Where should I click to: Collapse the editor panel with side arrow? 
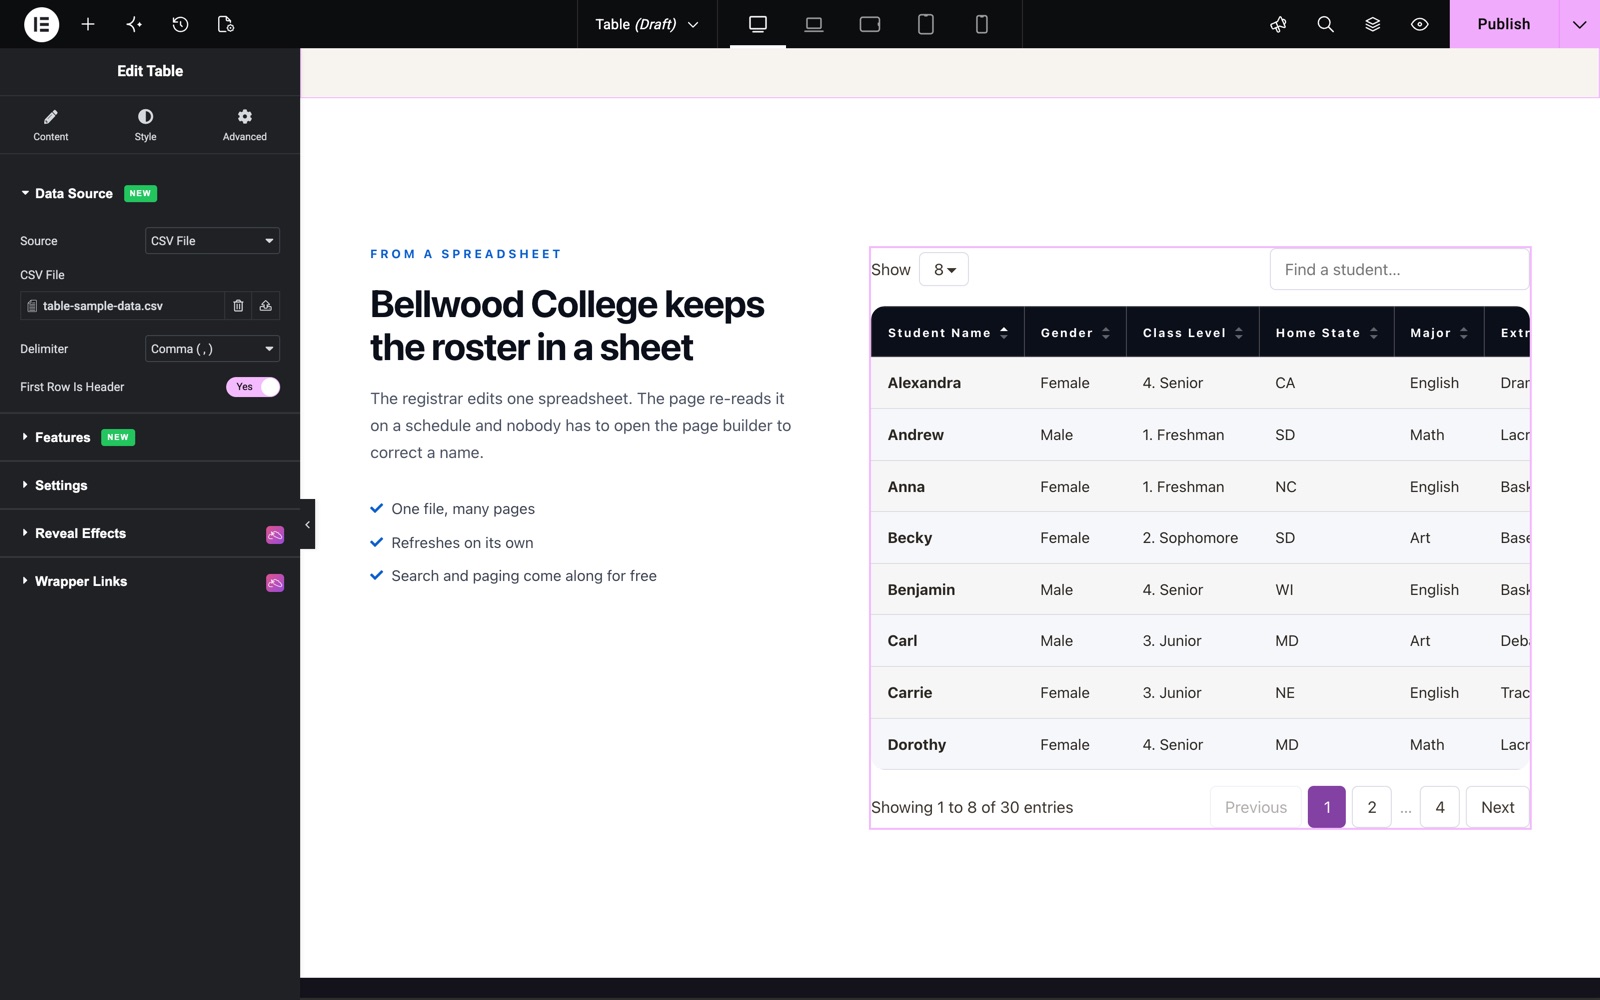[307, 524]
